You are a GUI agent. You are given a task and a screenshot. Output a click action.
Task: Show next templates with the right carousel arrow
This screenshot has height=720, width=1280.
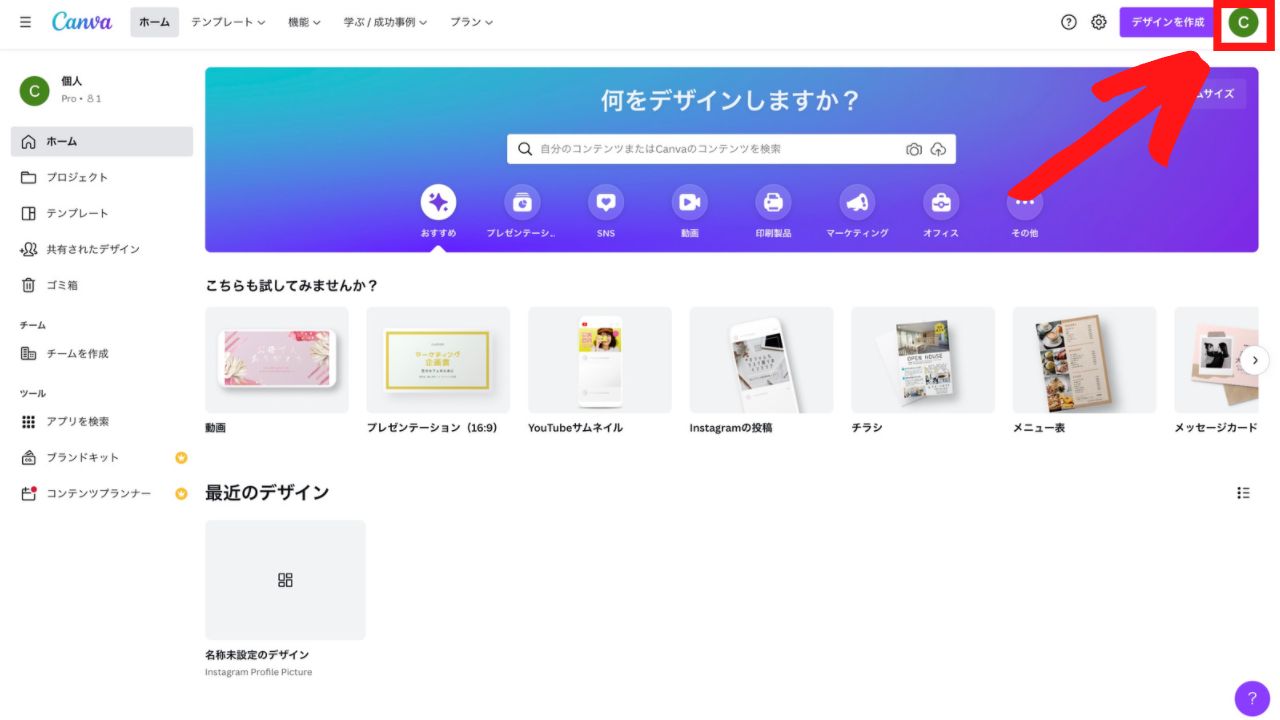coord(1255,360)
